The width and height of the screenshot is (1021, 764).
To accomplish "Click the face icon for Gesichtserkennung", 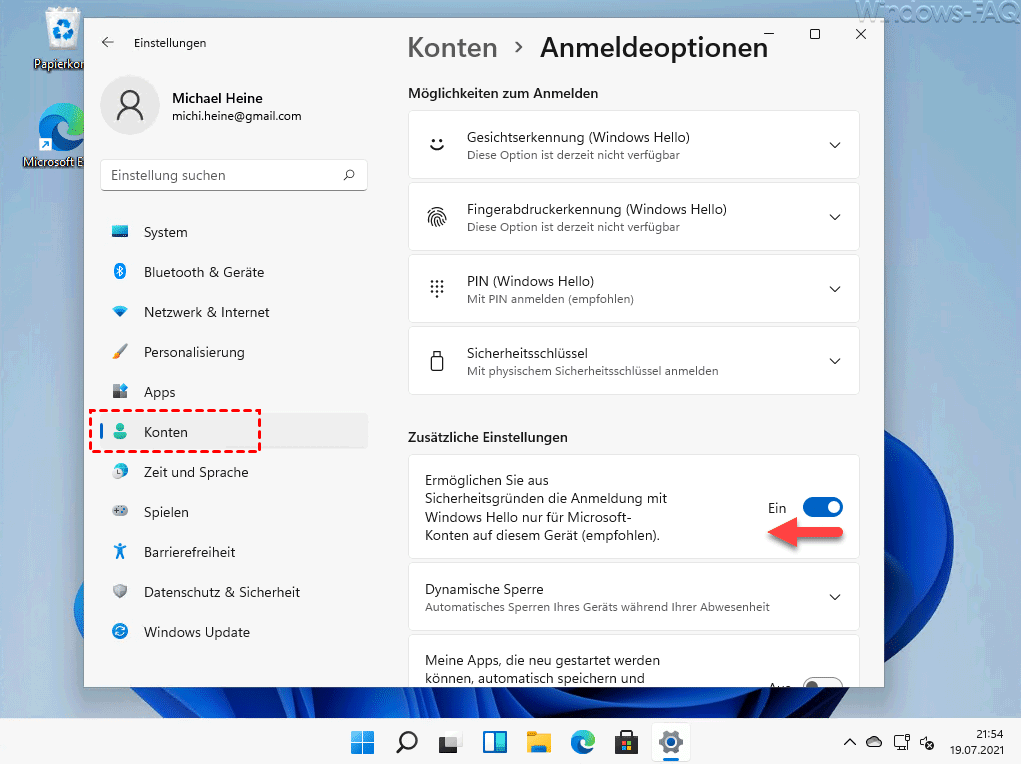I will pyautogui.click(x=437, y=145).
